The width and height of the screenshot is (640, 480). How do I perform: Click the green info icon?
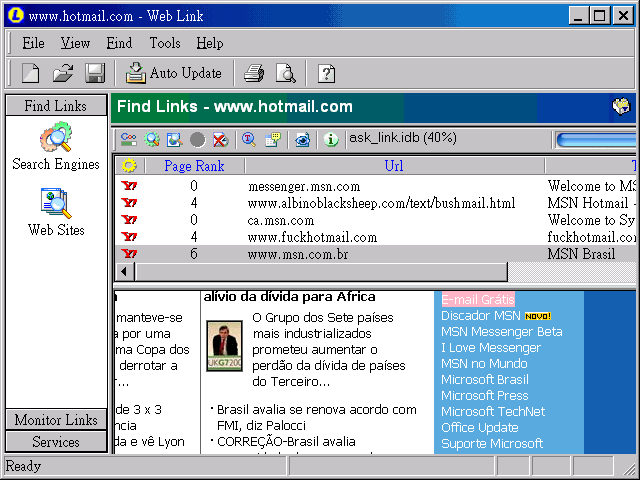click(x=331, y=140)
